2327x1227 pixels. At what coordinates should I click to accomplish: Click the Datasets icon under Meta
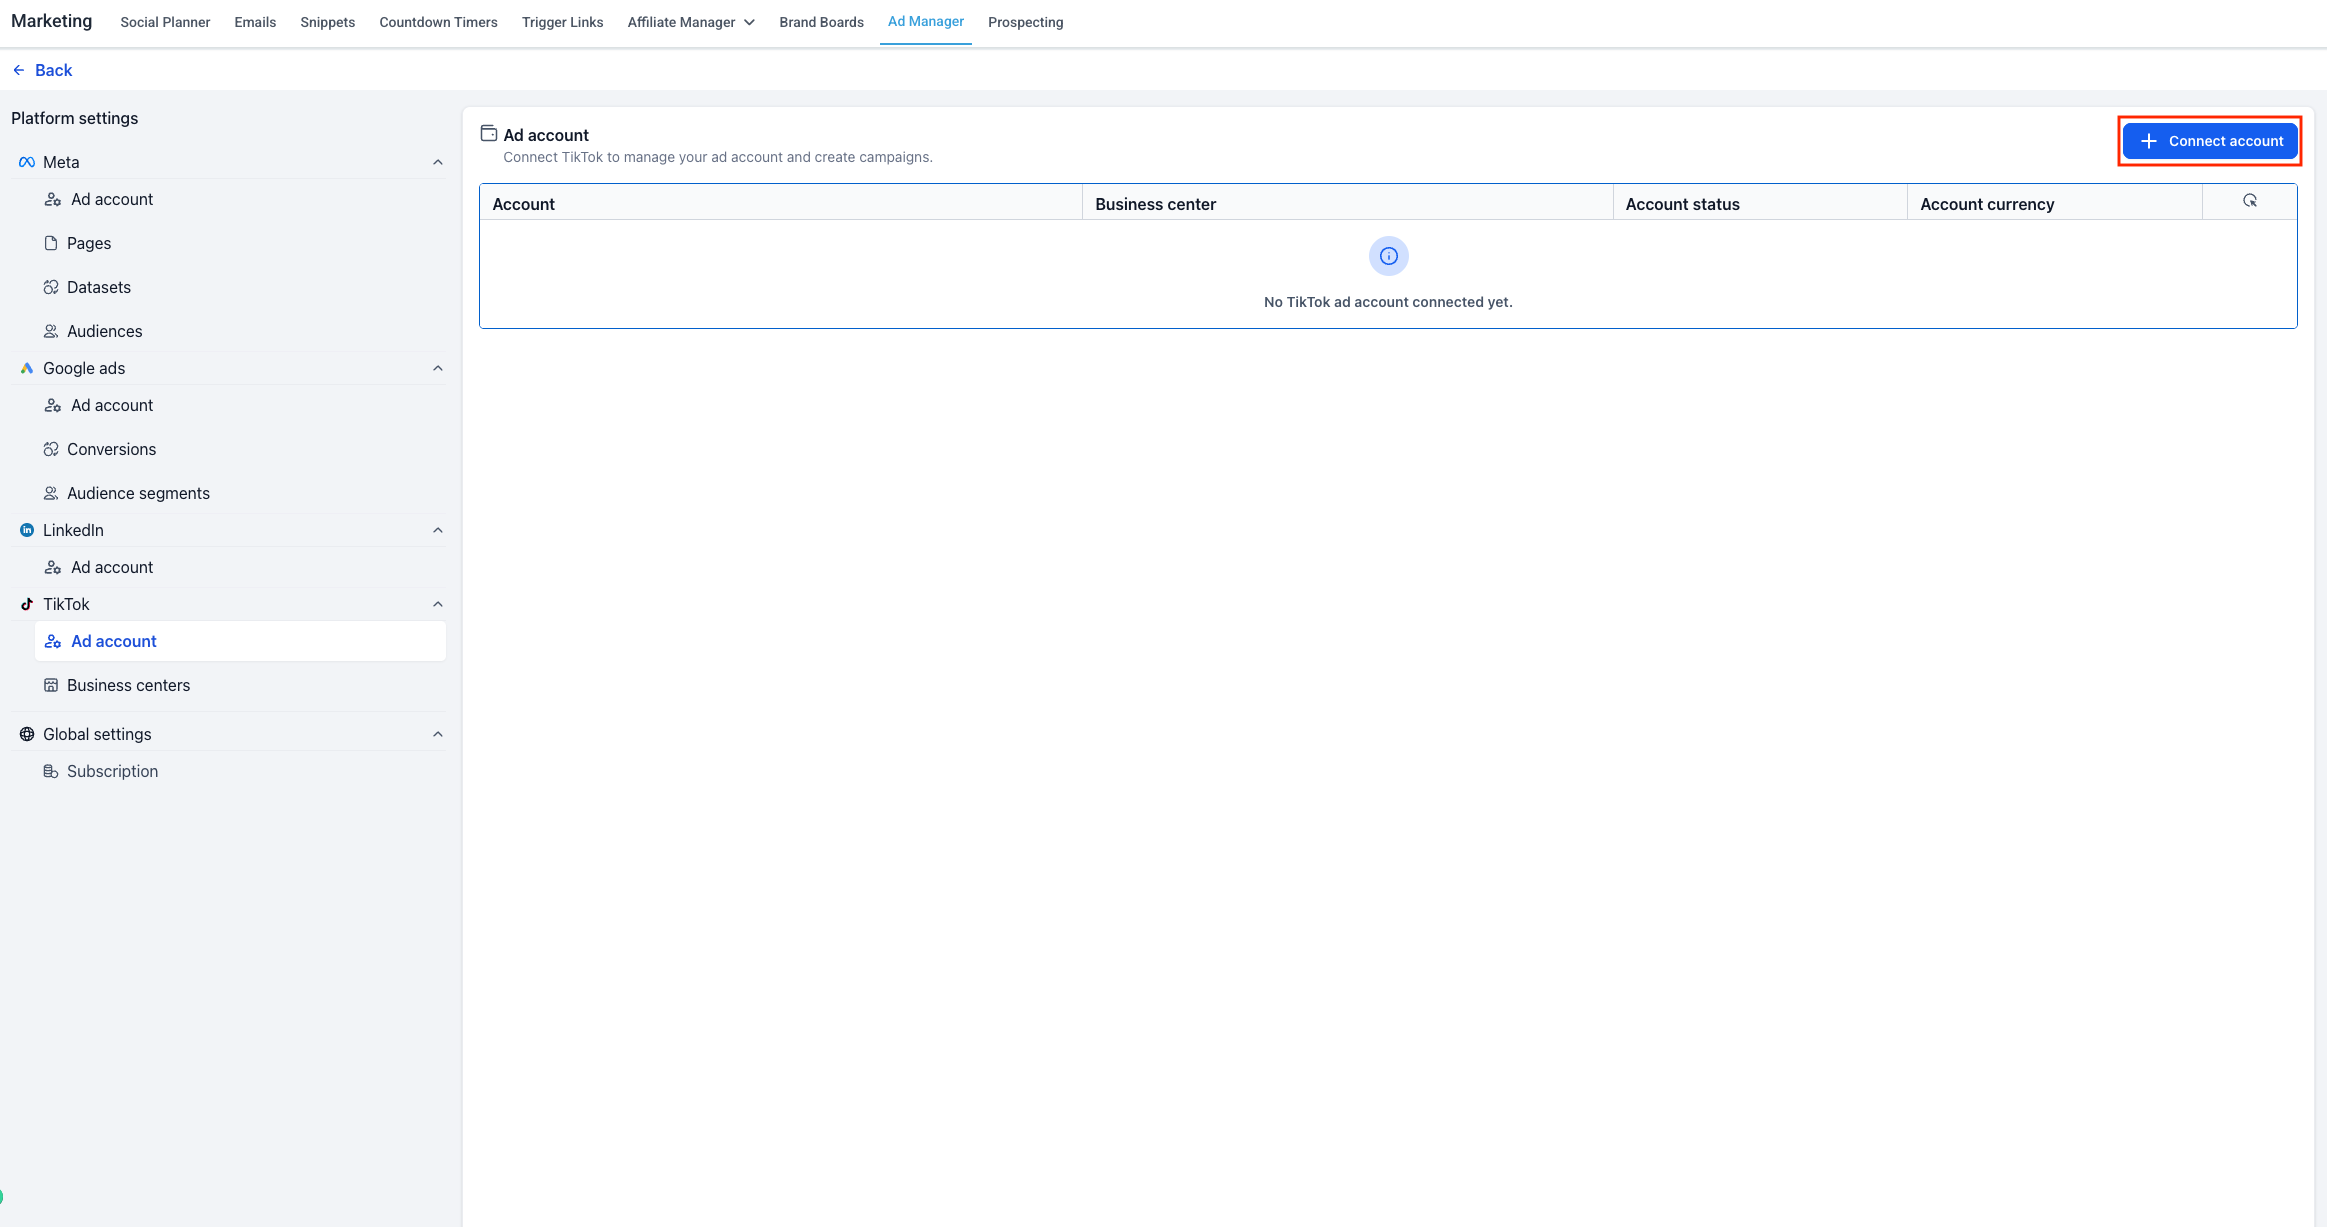pyautogui.click(x=51, y=287)
